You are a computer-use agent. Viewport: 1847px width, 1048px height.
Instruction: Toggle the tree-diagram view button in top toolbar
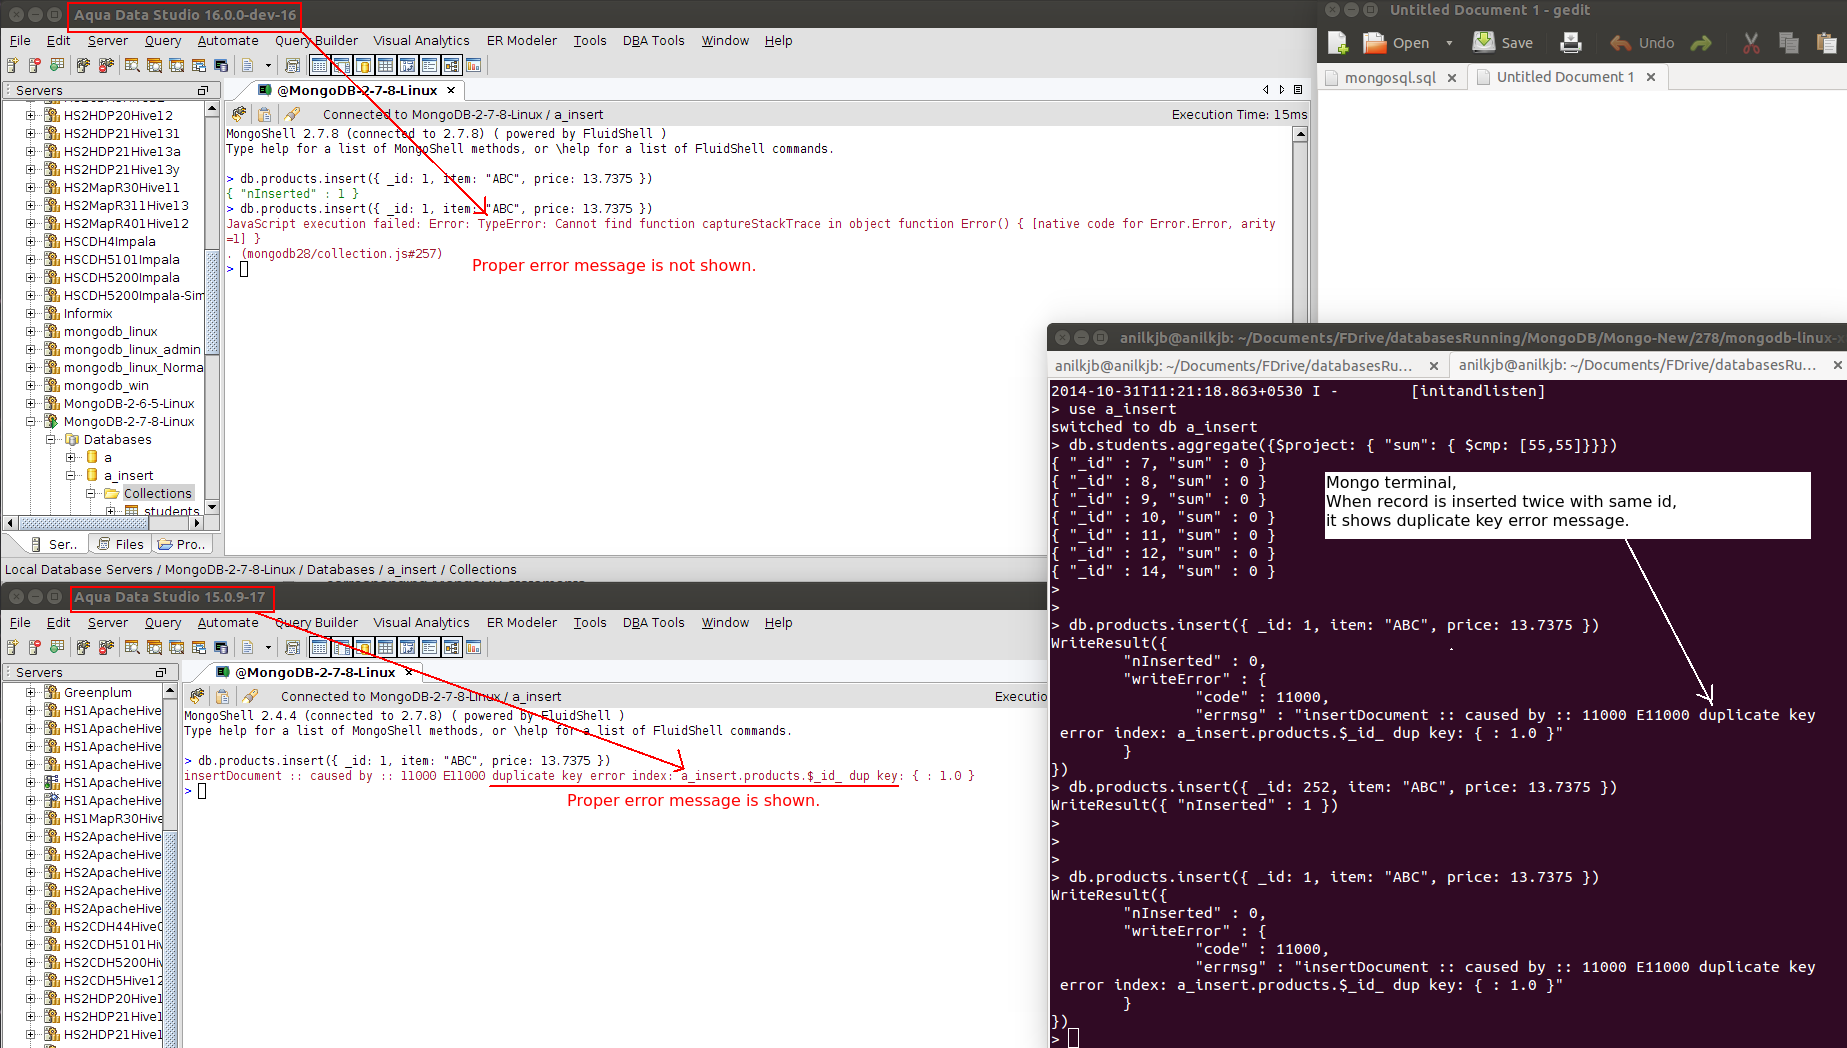451,65
